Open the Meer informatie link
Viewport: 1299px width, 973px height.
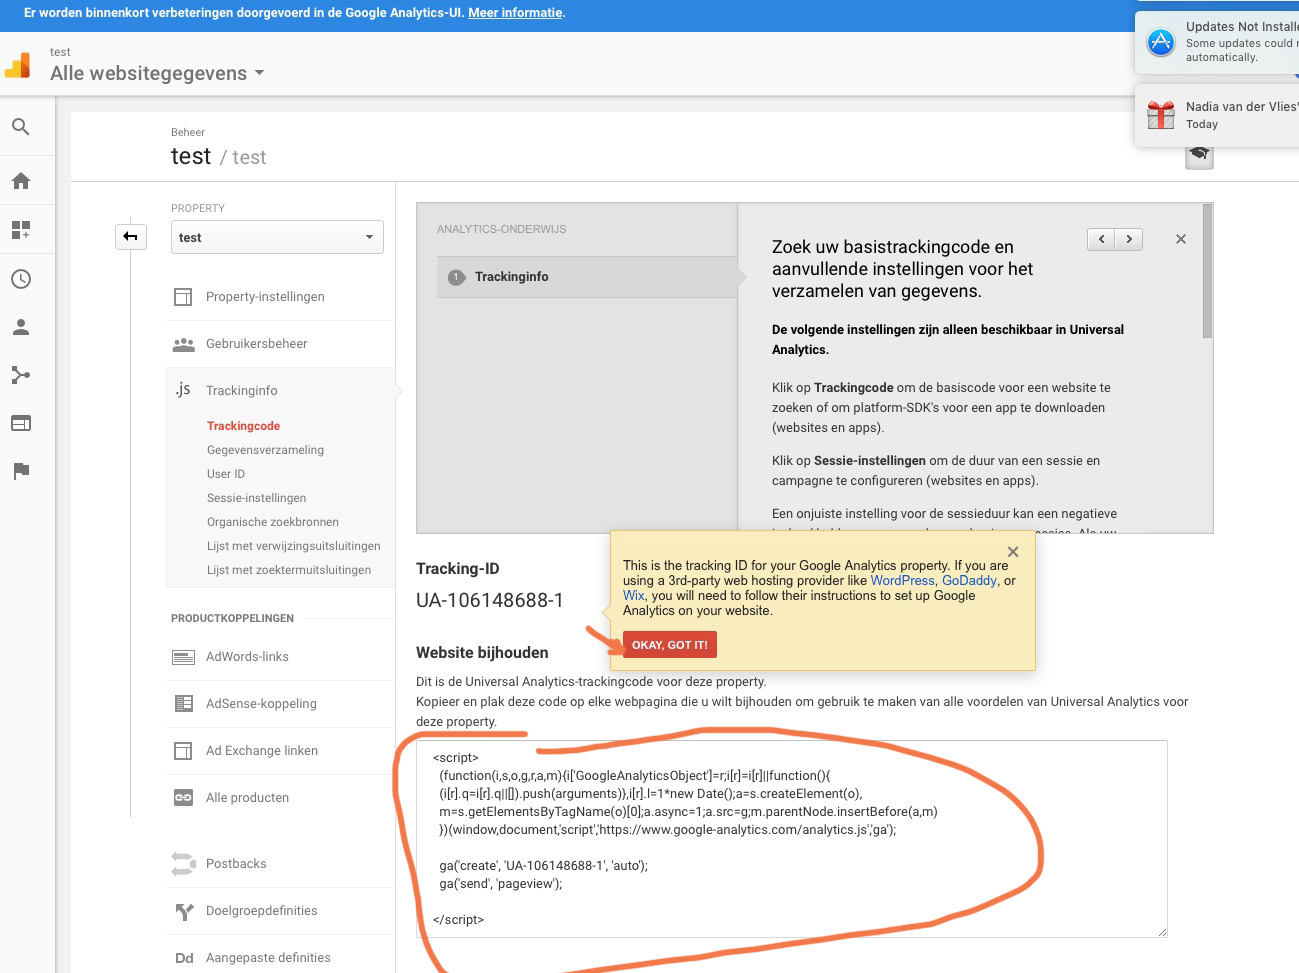515,13
